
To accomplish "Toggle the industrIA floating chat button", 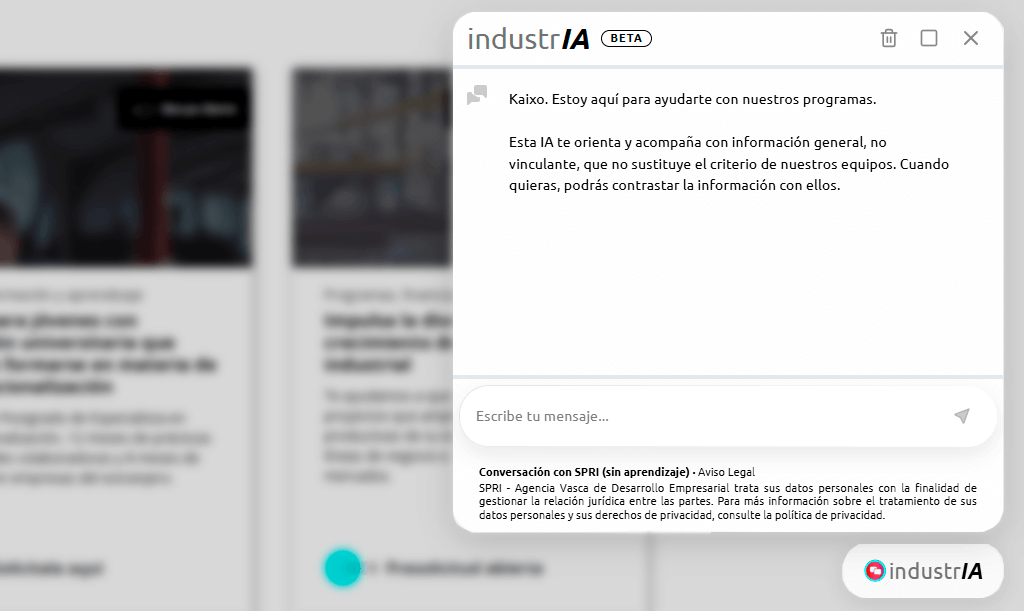I will click(923, 571).
